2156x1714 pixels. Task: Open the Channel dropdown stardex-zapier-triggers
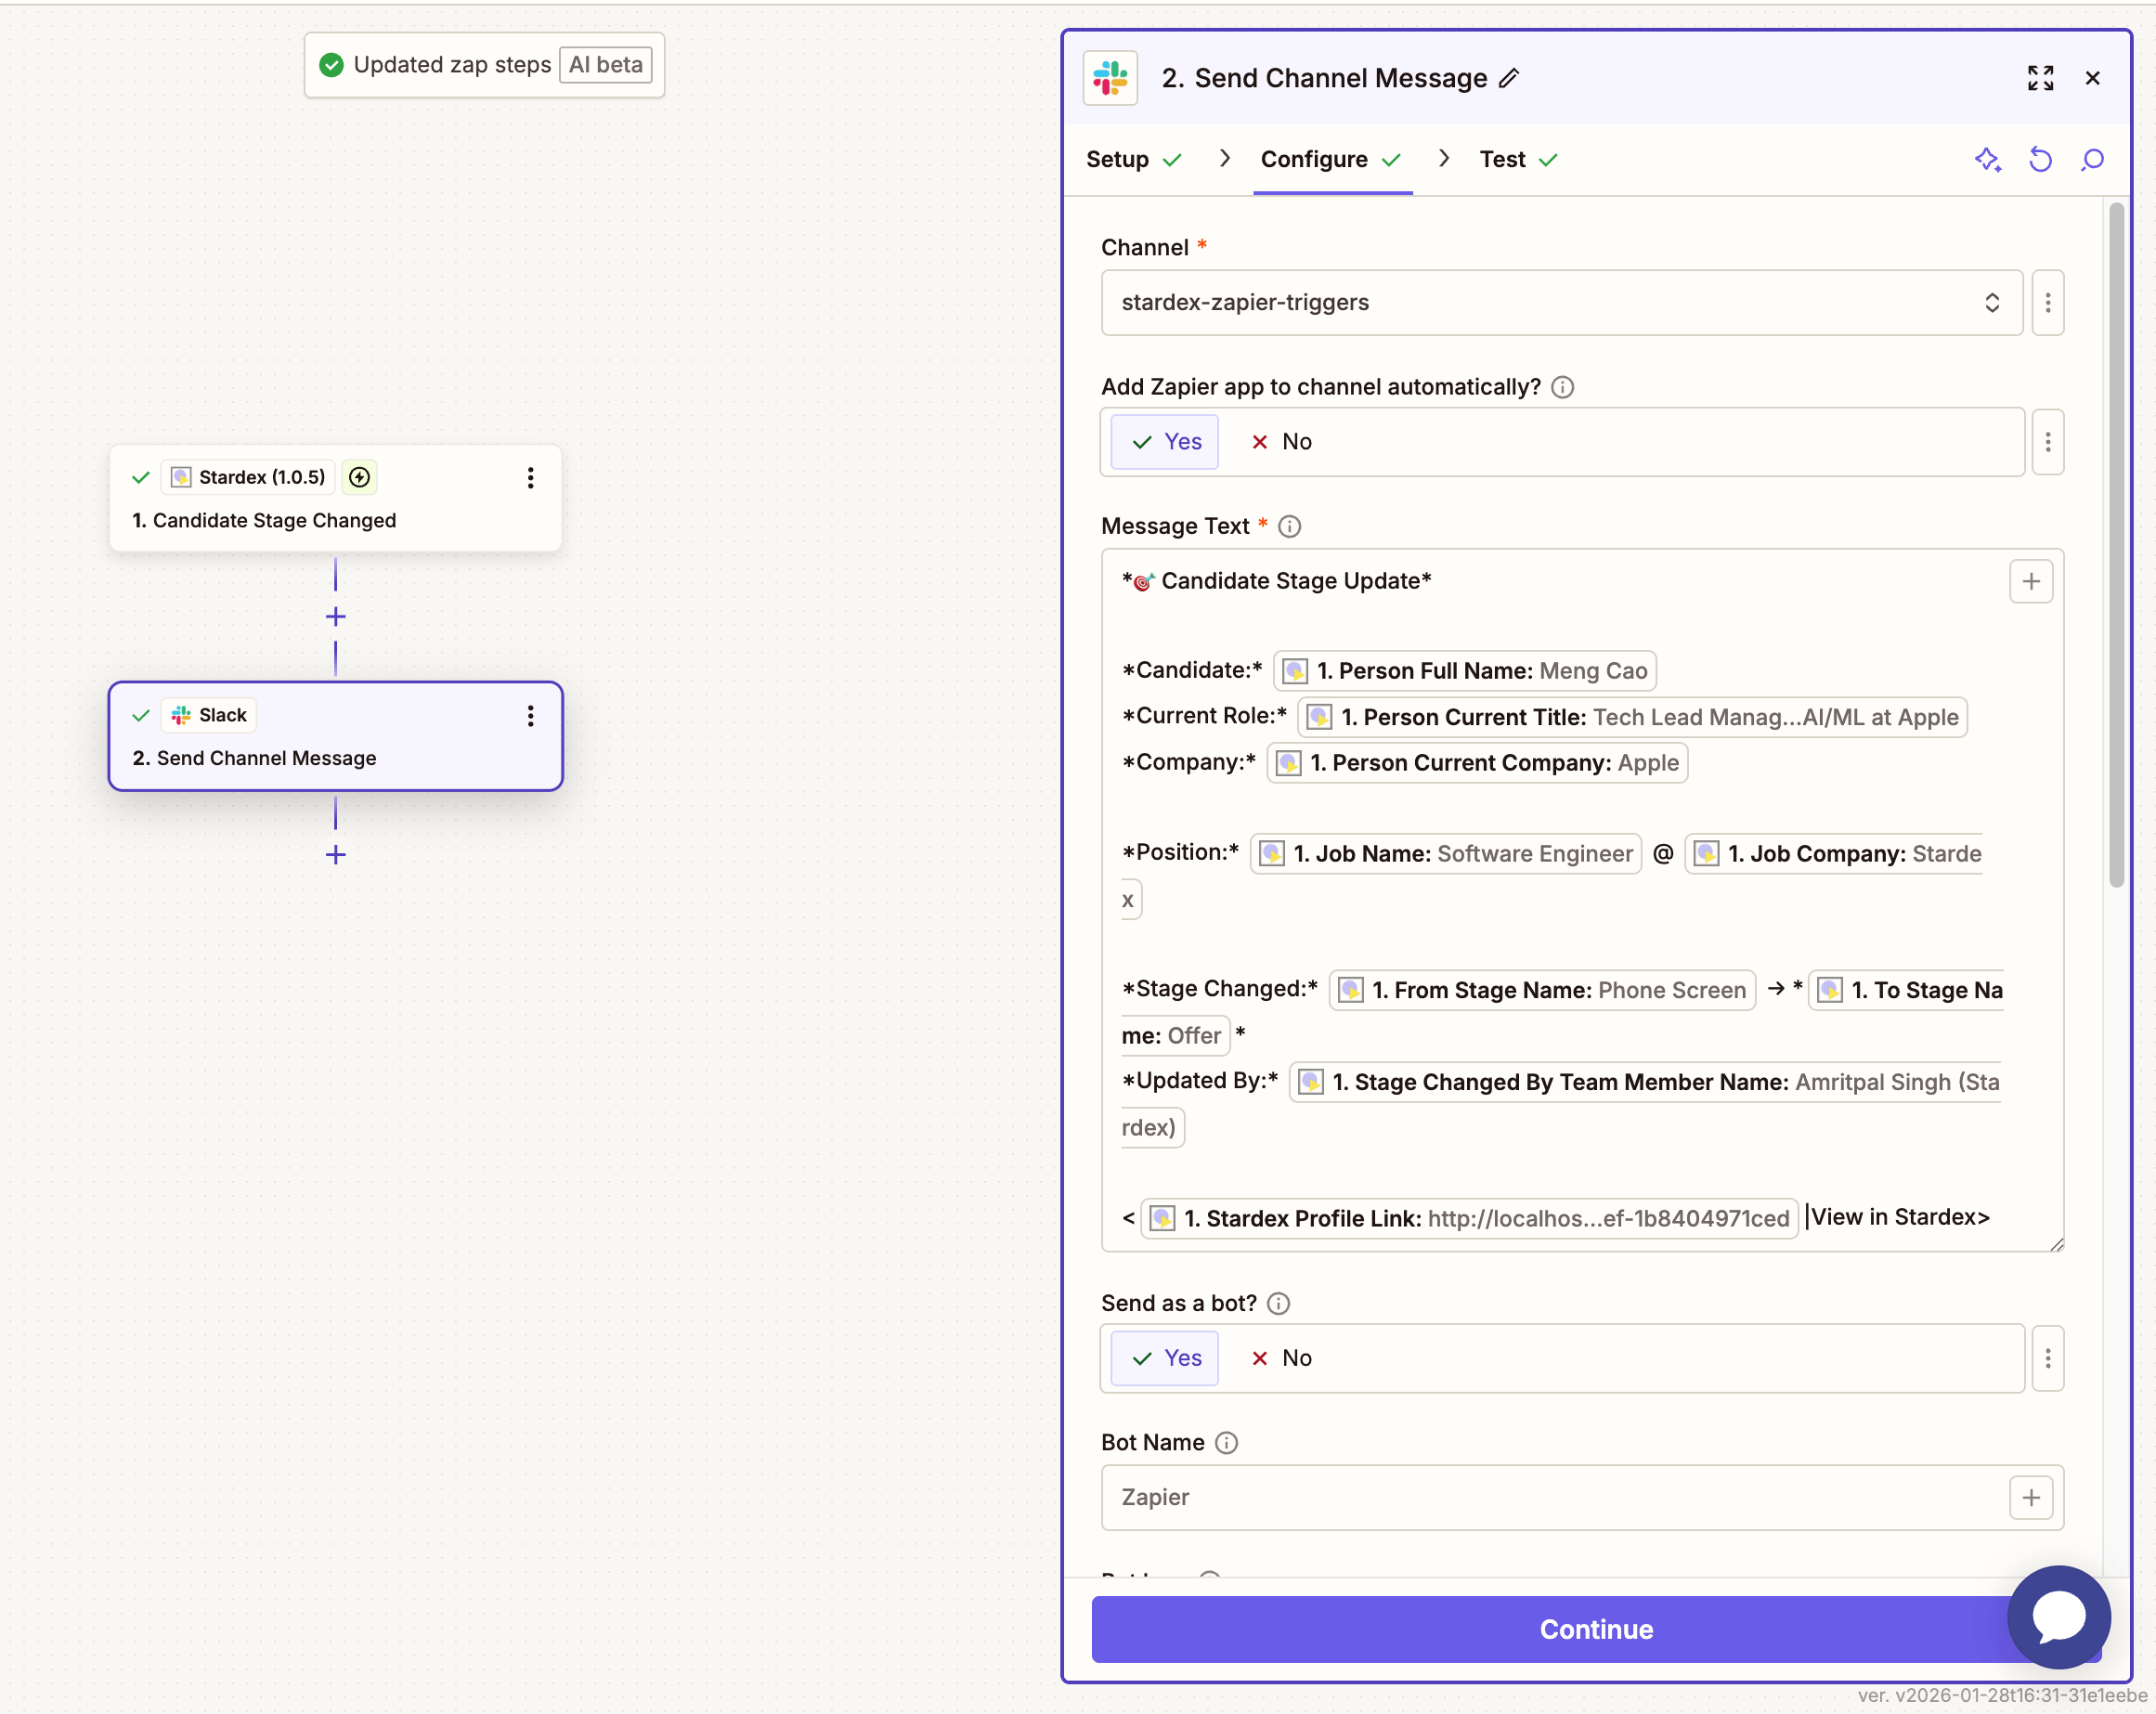tap(1561, 303)
